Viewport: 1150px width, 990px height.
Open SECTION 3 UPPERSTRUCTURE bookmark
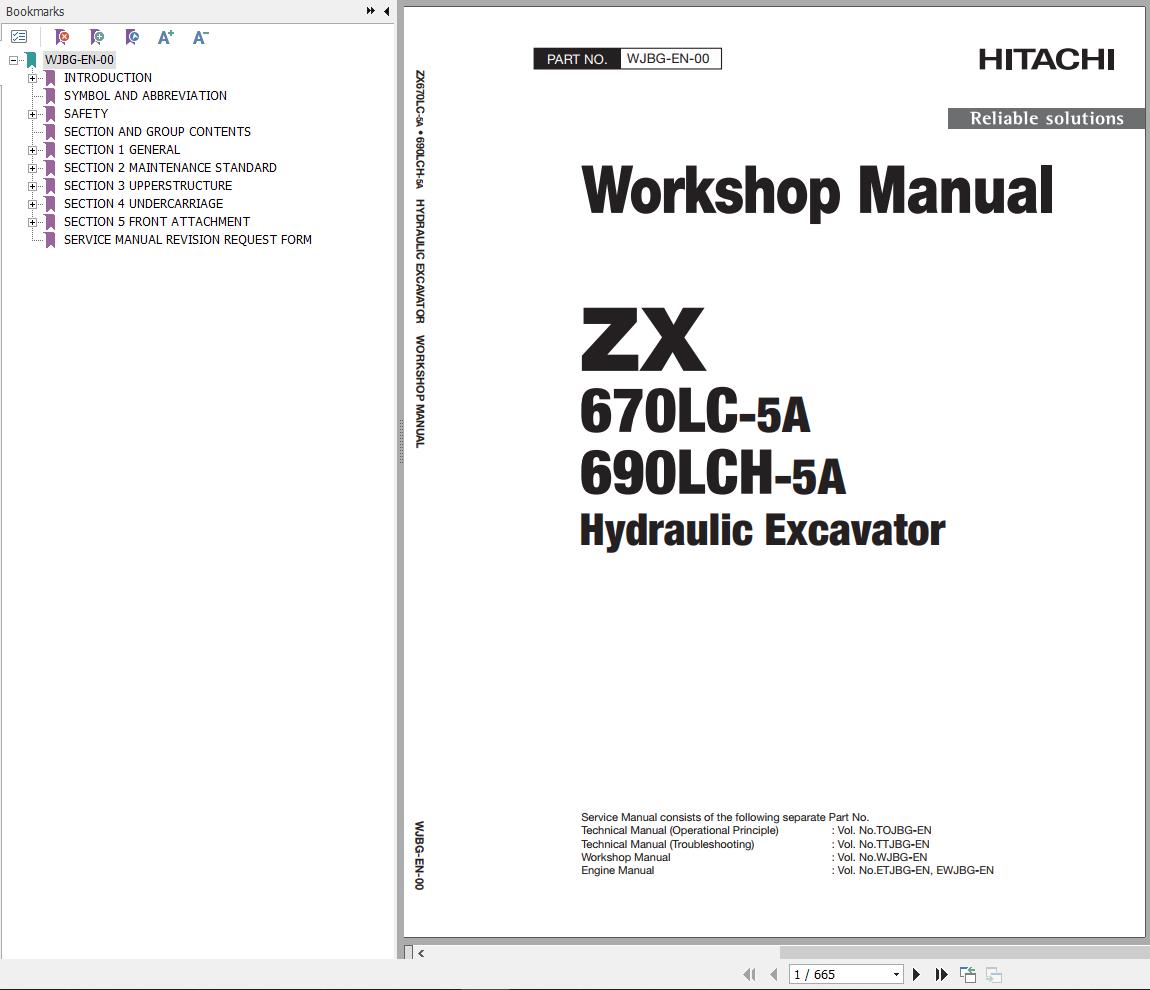coord(148,186)
